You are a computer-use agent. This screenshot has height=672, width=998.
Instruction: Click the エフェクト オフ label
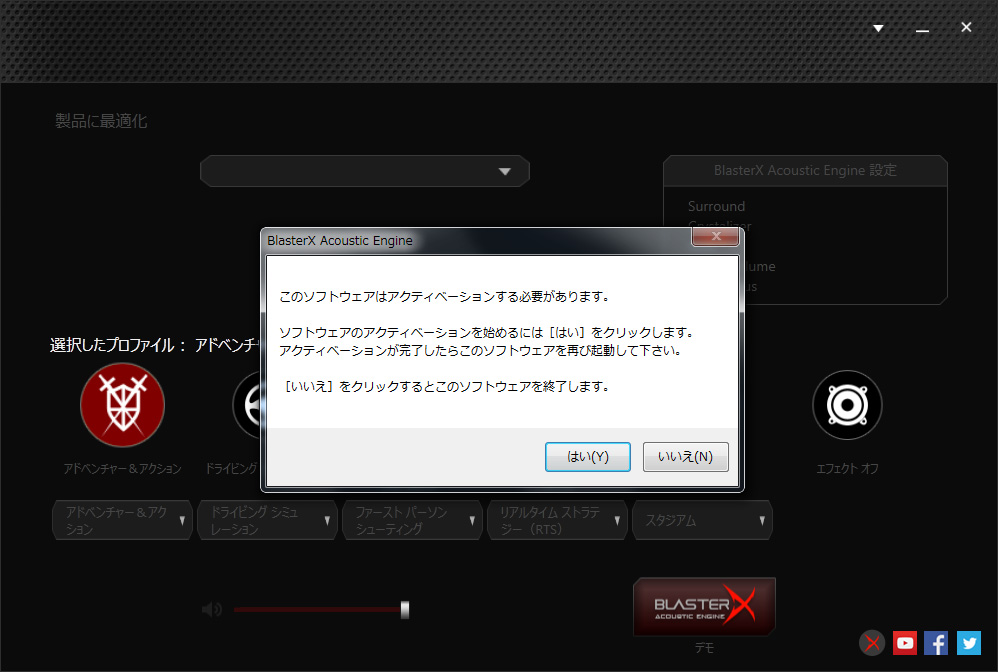(847, 469)
